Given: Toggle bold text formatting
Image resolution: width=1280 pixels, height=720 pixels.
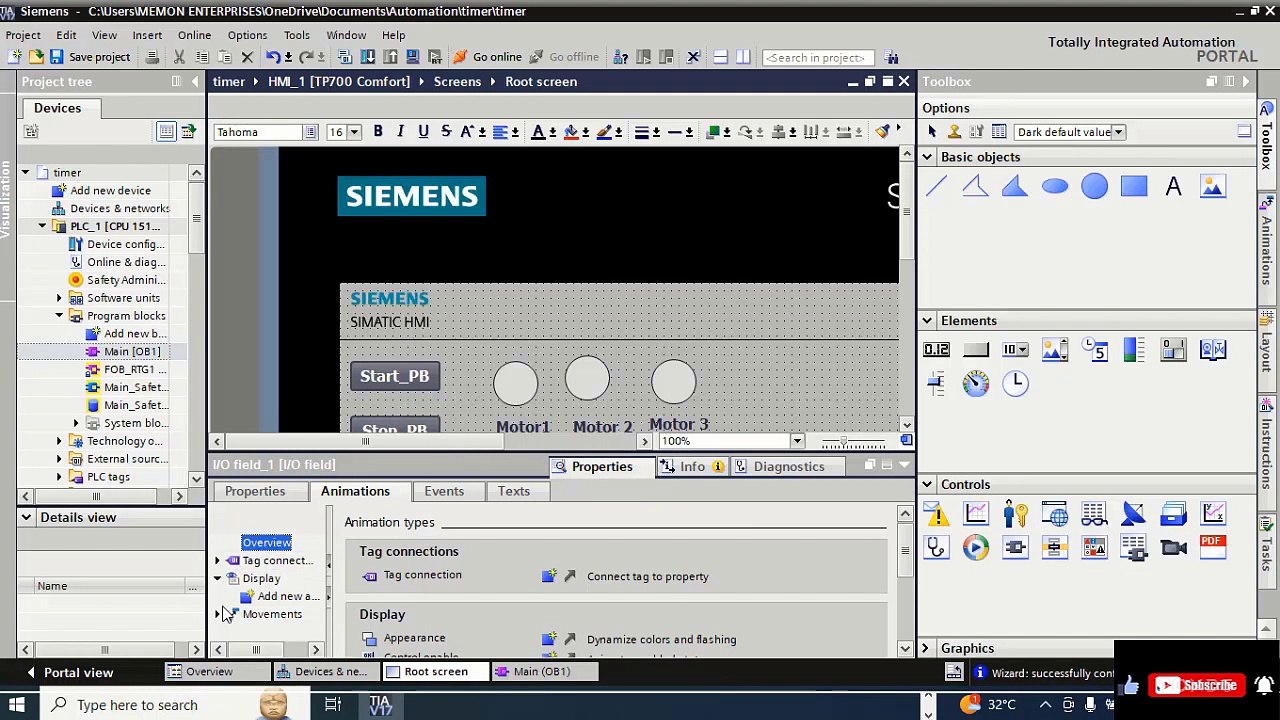Looking at the screenshot, I should point(378,132).
